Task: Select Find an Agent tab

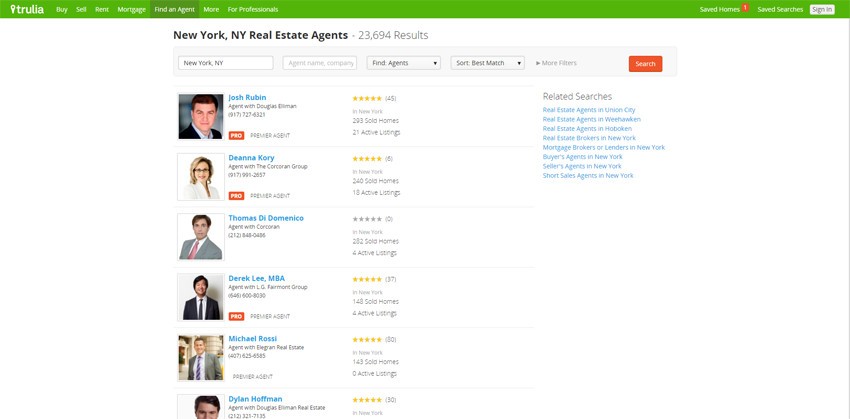Action: click(175, 9)
